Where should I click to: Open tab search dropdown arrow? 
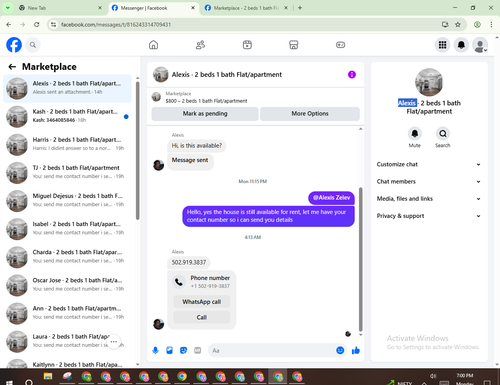(7, 8)
